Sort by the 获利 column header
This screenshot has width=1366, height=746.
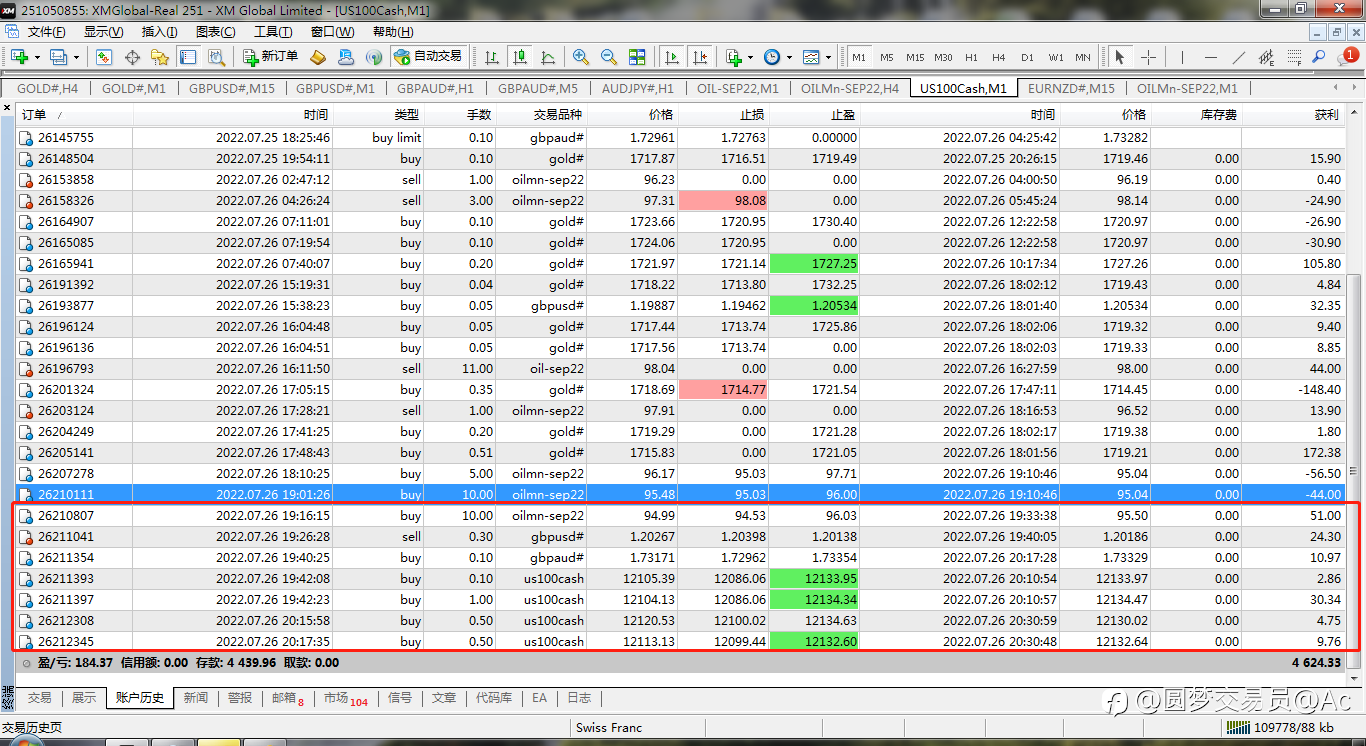pyautogui.click(x=1294, y=115)
